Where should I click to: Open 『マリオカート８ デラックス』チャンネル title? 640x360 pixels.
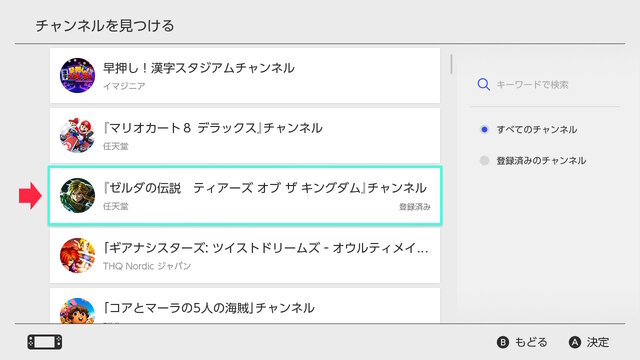pos(212,128)
